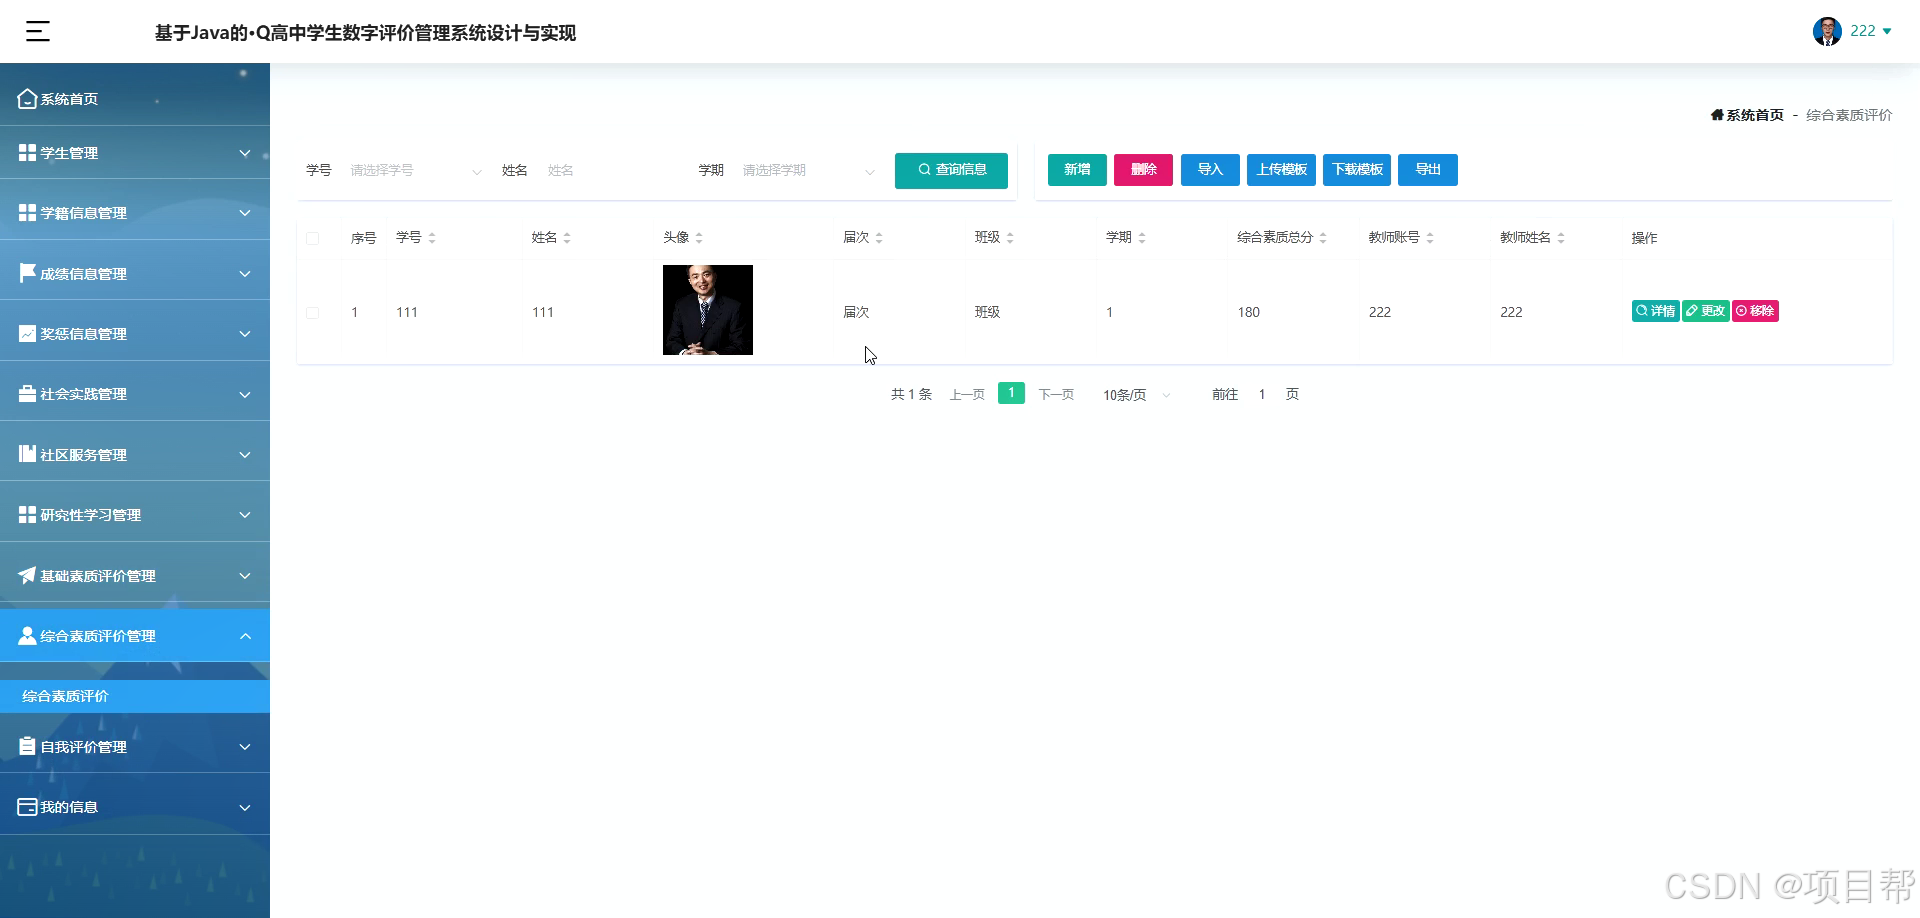
Task: Open the 222 user account dropdown
Action: (x=1871, y=31)
